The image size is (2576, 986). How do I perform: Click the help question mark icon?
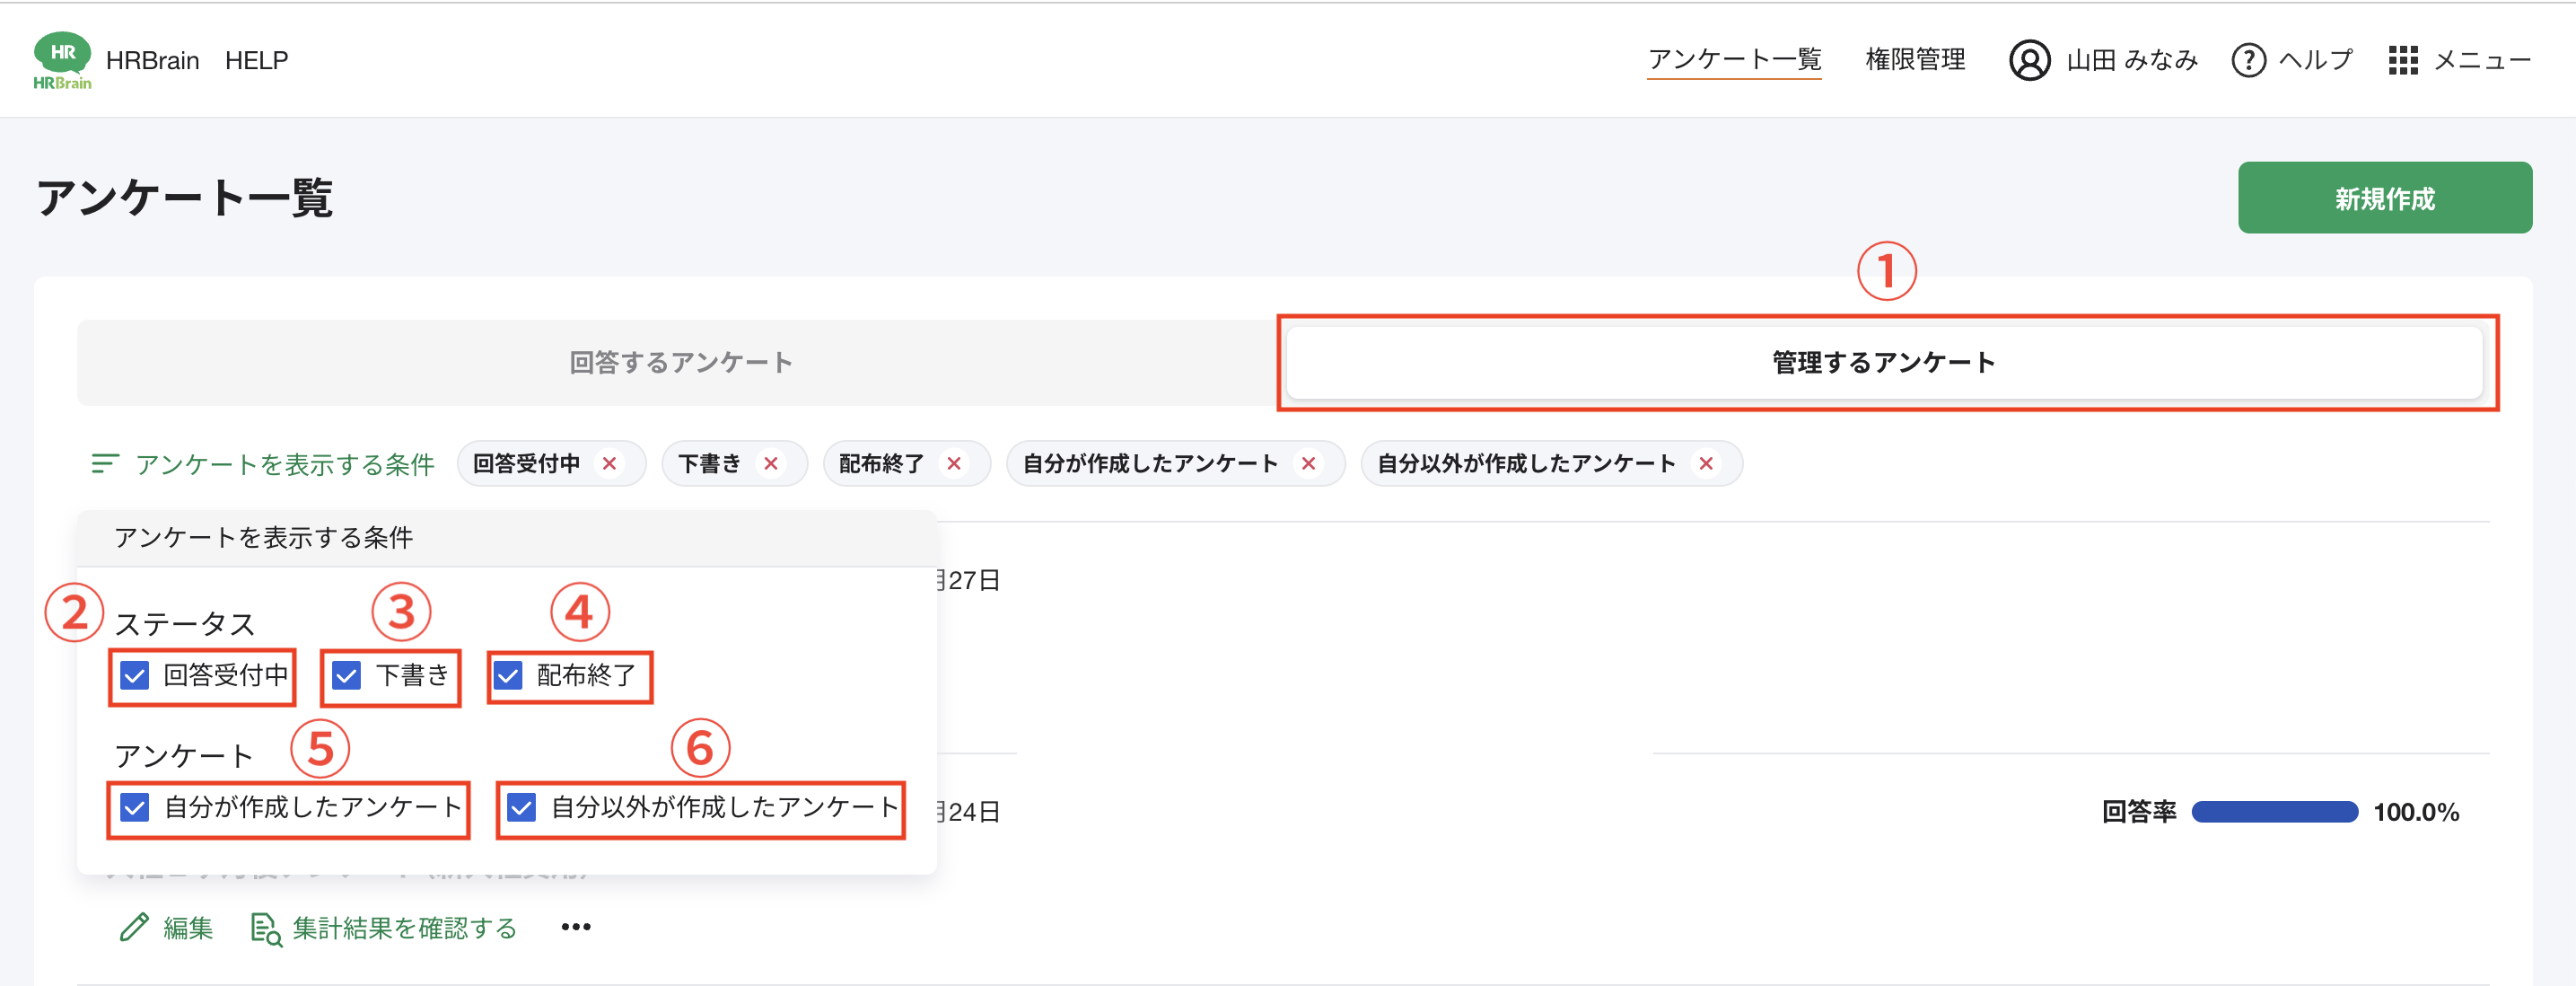(x=2248, y=60)
